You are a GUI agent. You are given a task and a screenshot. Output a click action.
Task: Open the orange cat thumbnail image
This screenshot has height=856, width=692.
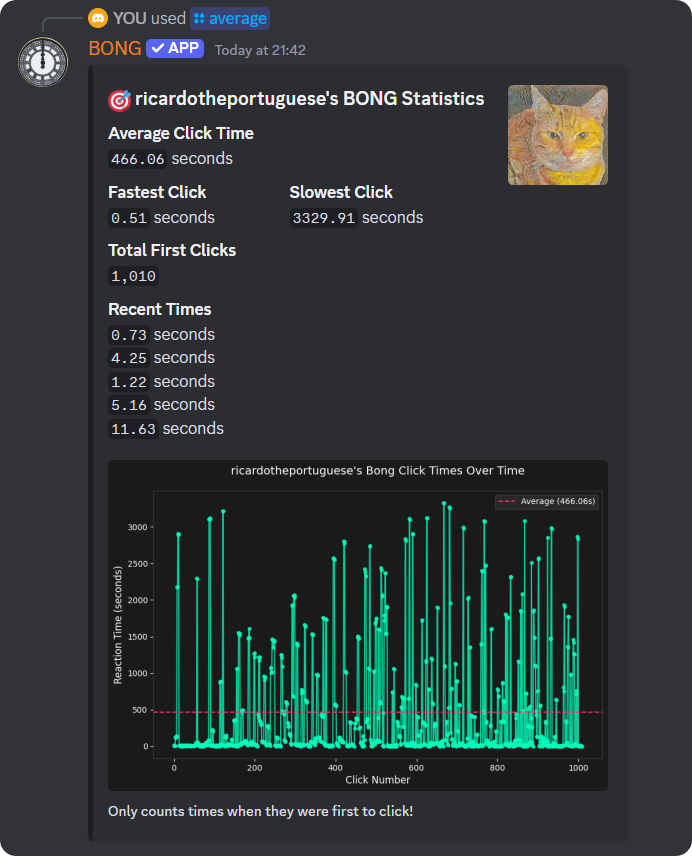[557, 135]
